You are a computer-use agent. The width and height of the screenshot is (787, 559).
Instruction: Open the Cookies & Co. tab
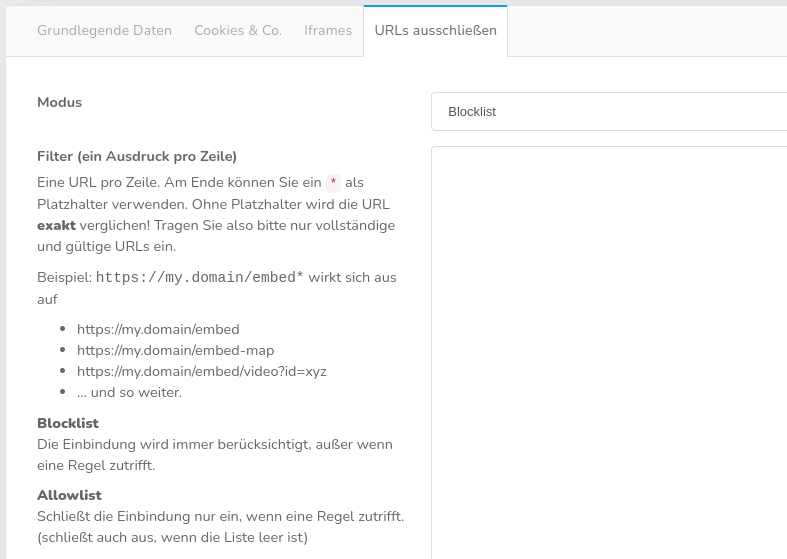pos(238,30)
